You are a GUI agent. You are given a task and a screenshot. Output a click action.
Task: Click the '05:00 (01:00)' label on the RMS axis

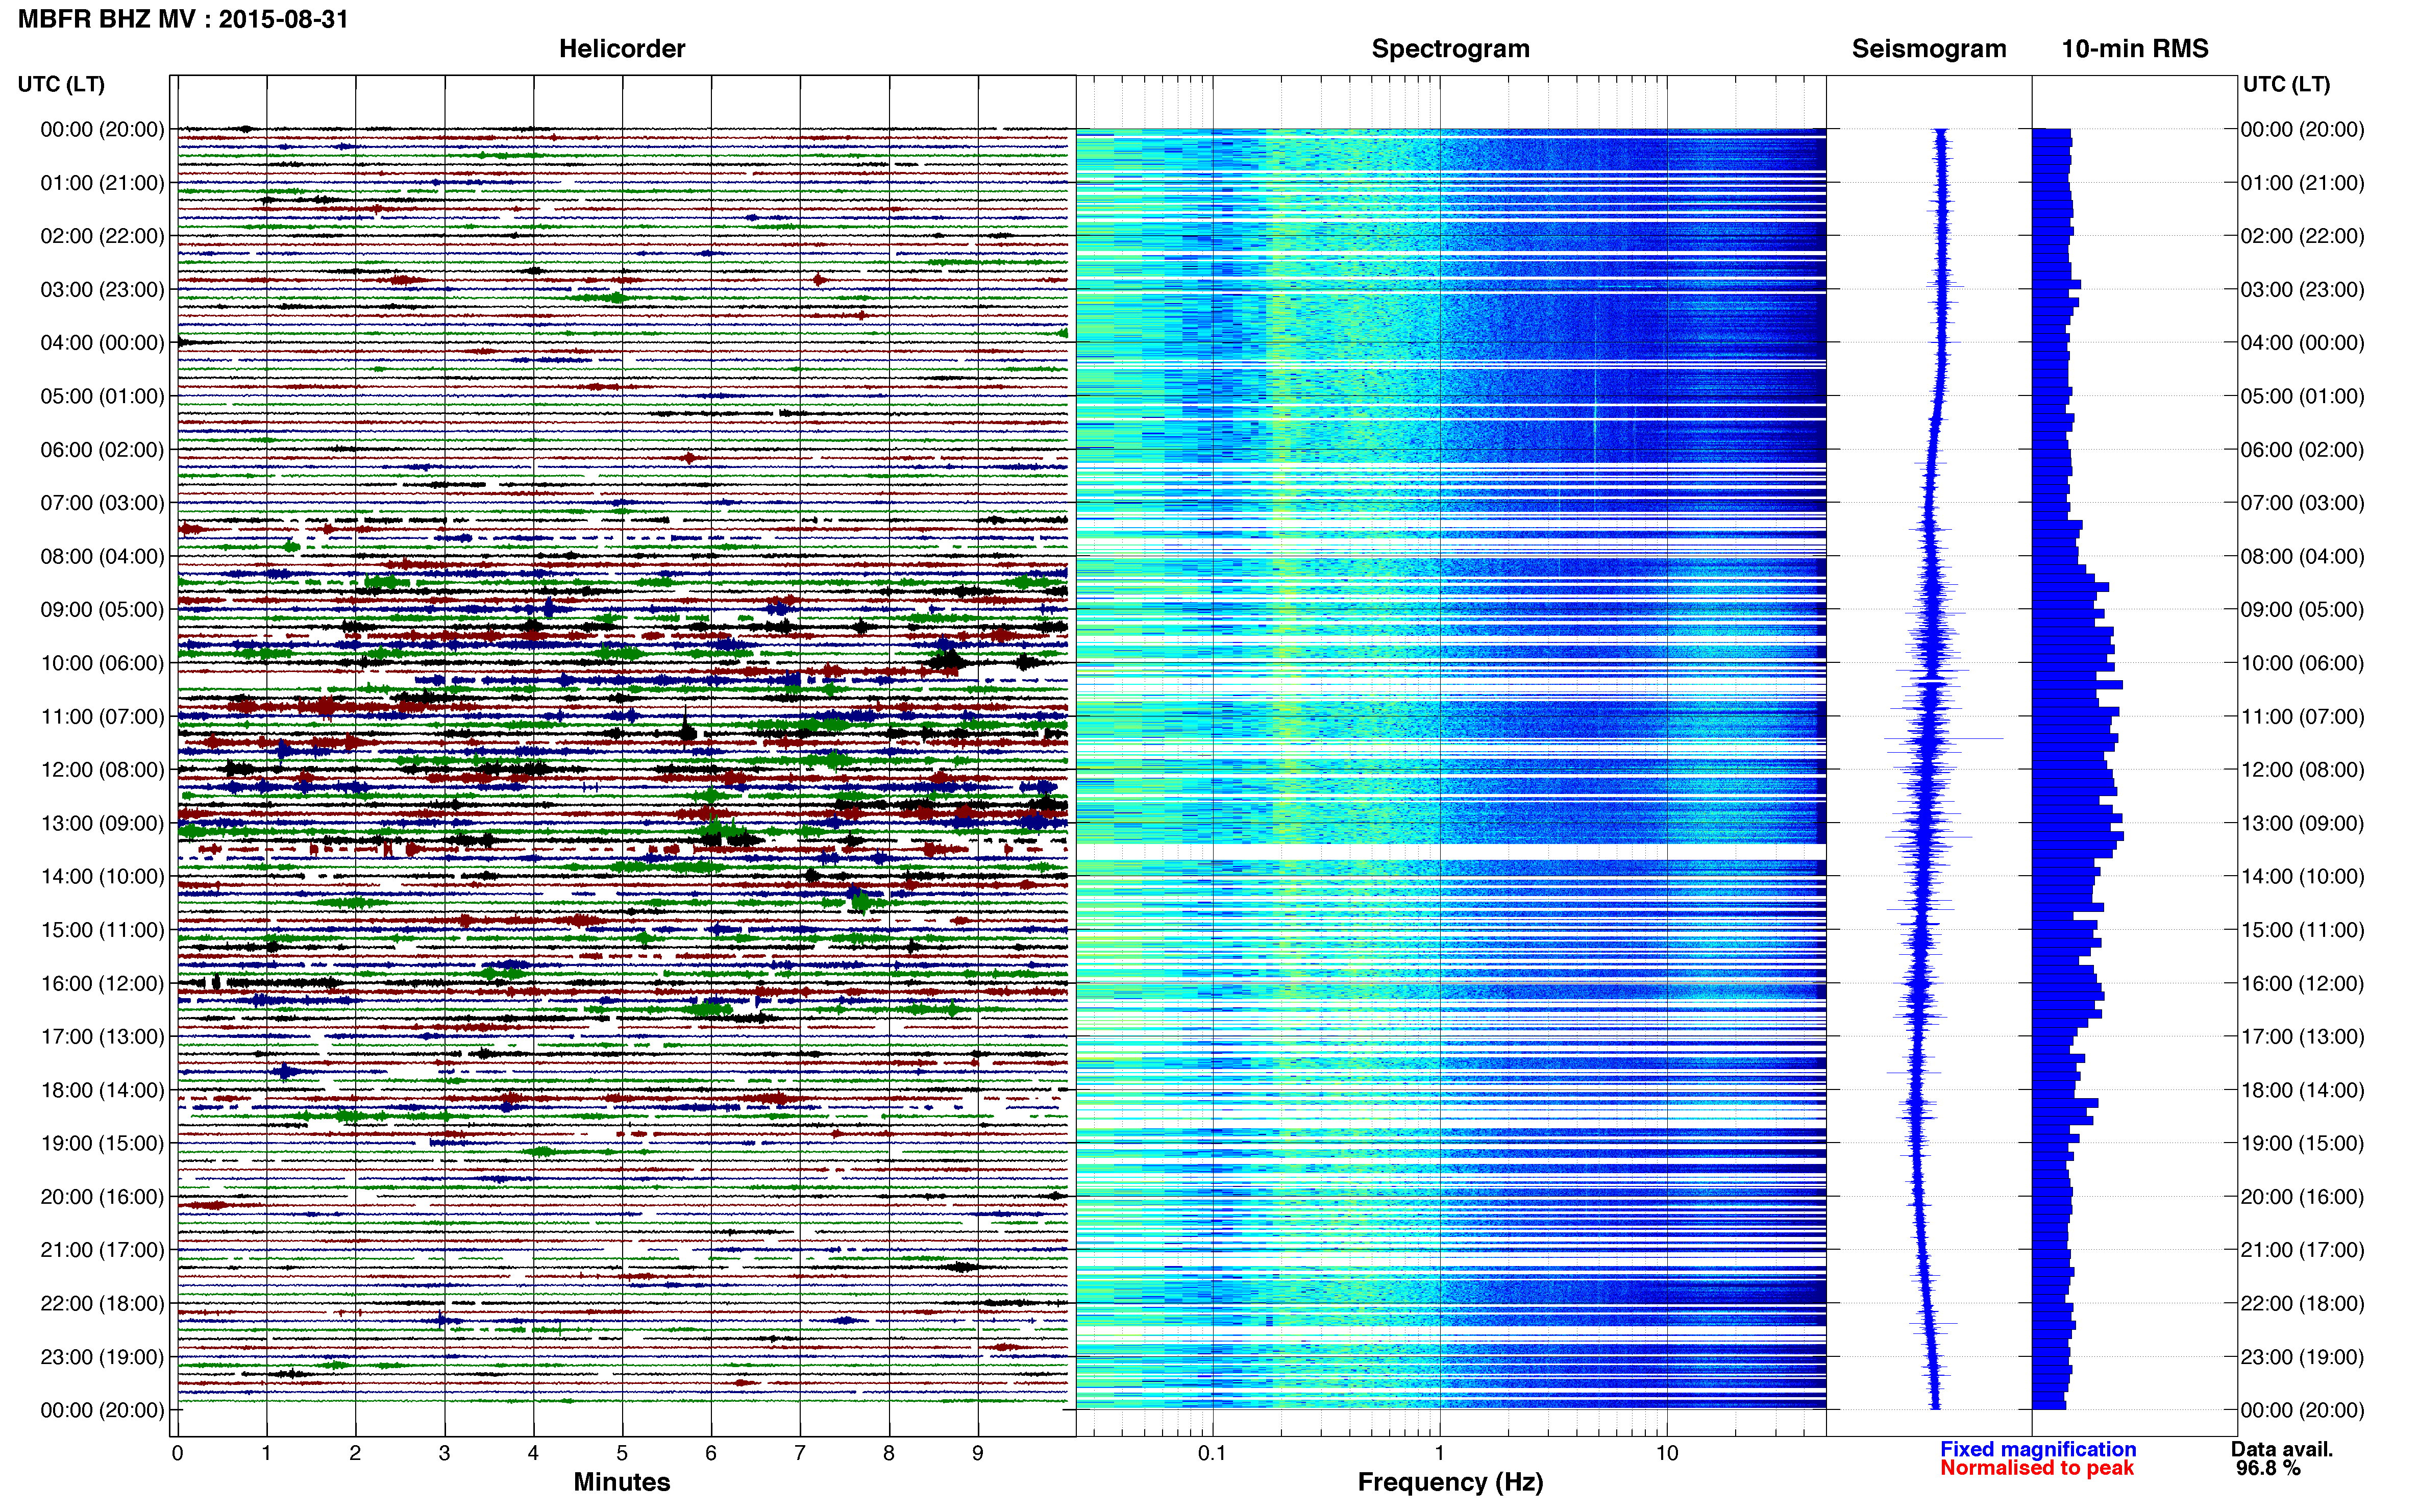pos(2302,396)
